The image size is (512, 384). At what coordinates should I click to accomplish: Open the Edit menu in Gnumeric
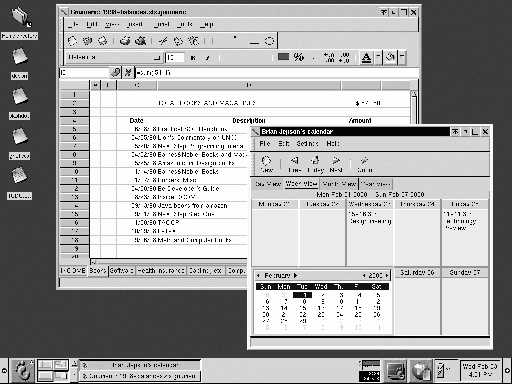click(92, 24)
